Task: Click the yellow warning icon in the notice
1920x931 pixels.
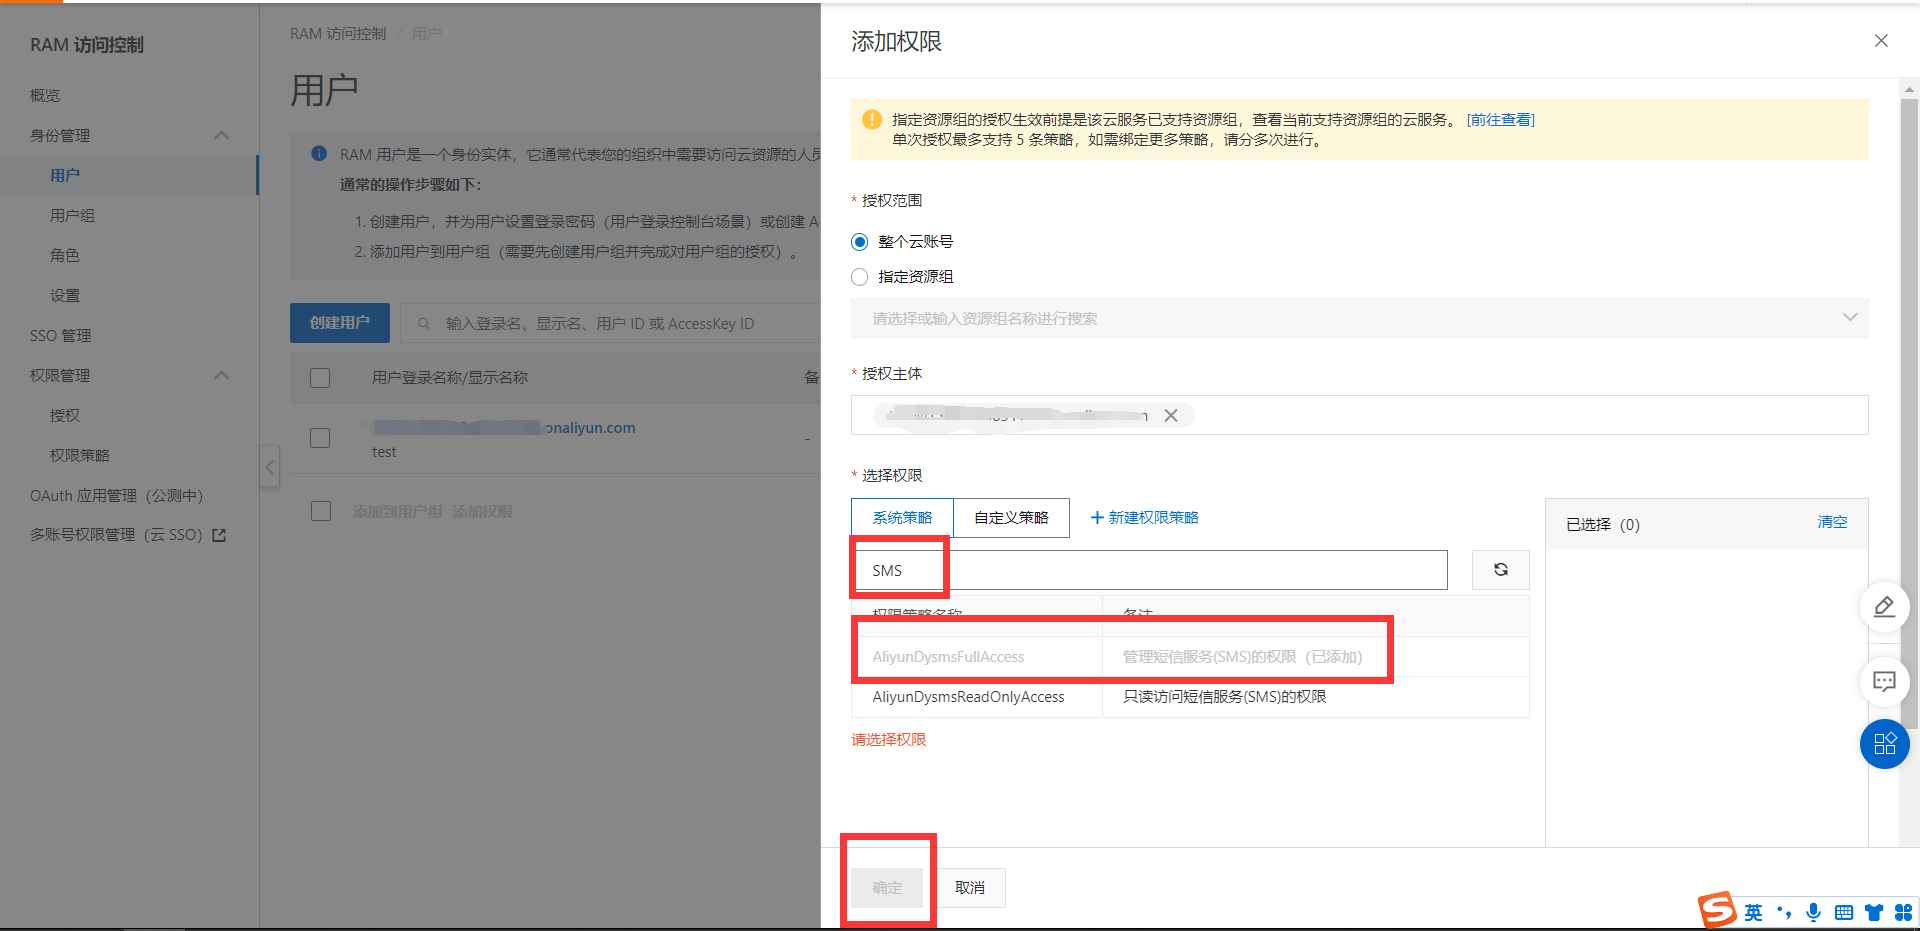Action: 872,120
